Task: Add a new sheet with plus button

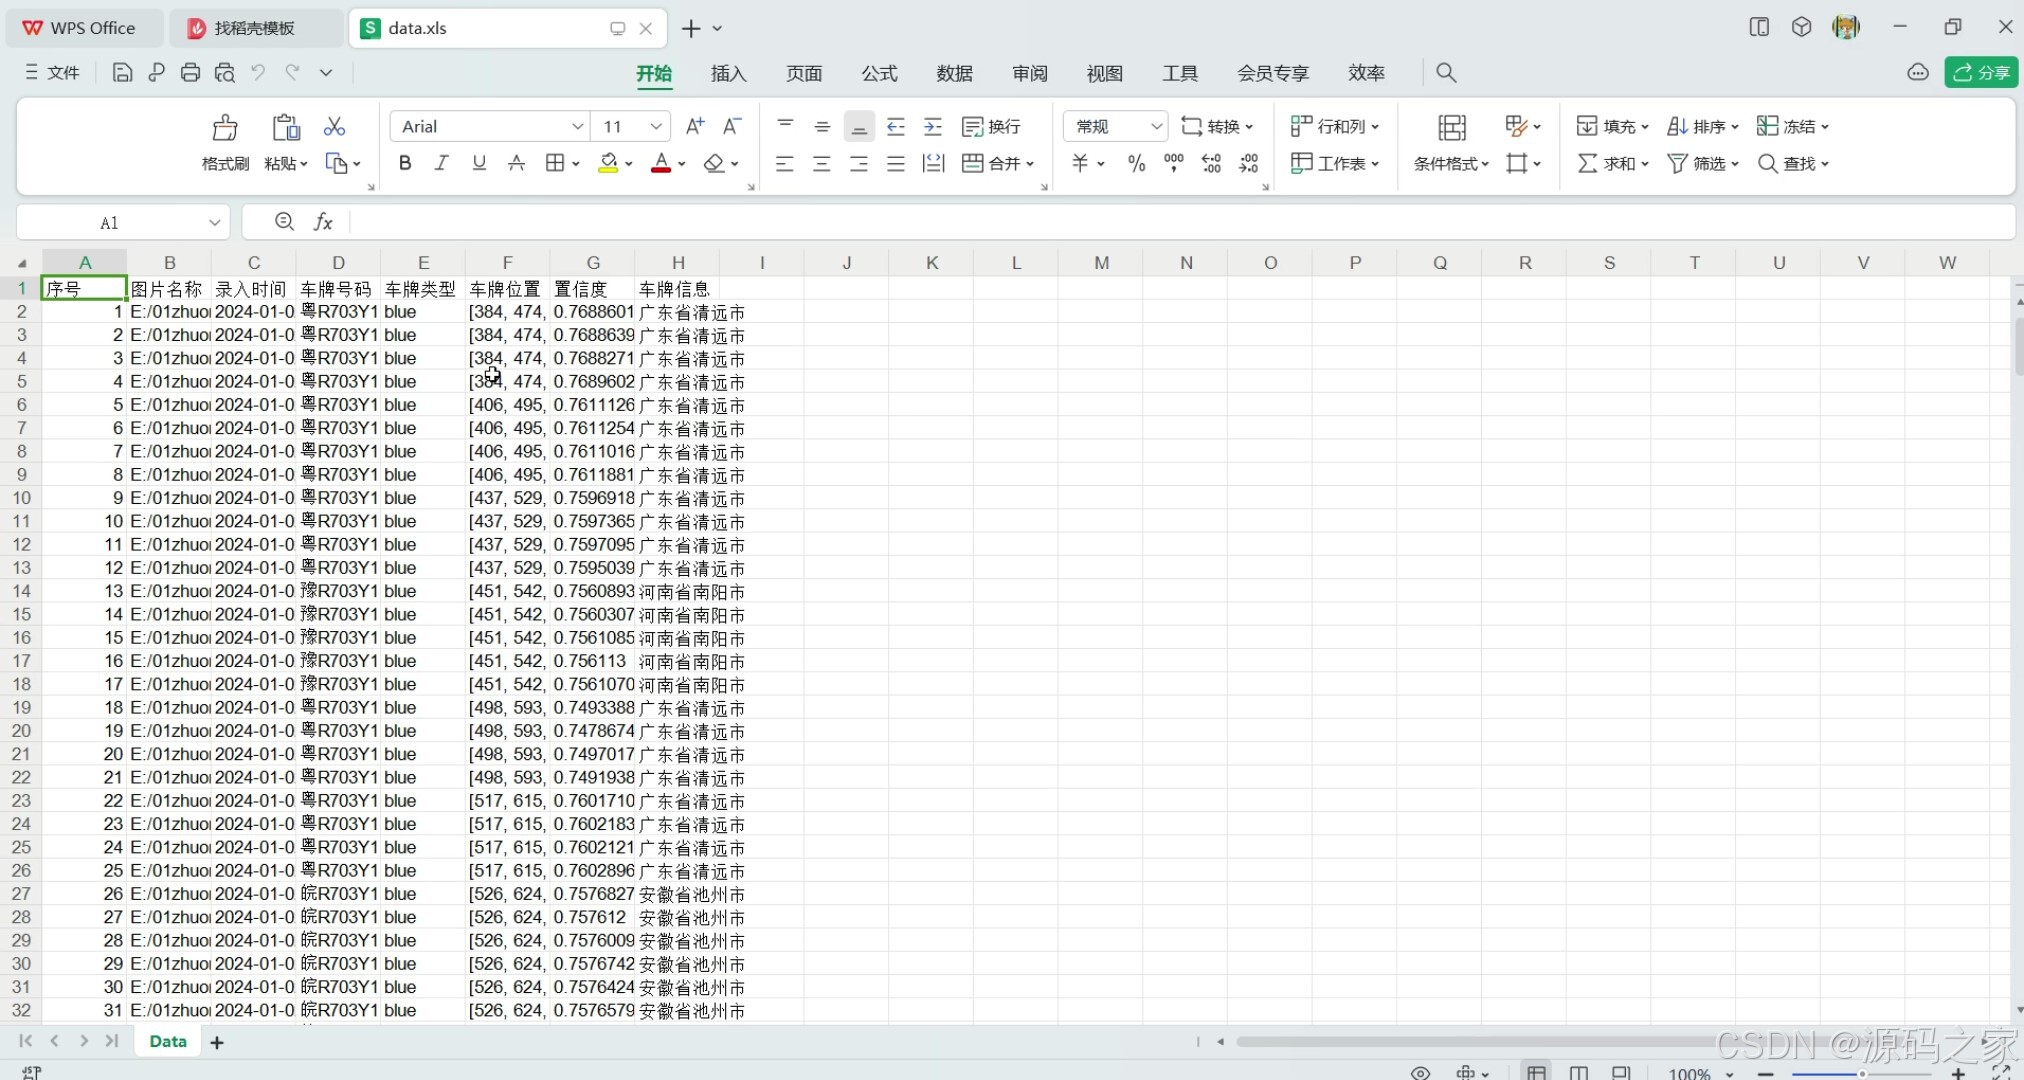Action: click(216, 1042)
